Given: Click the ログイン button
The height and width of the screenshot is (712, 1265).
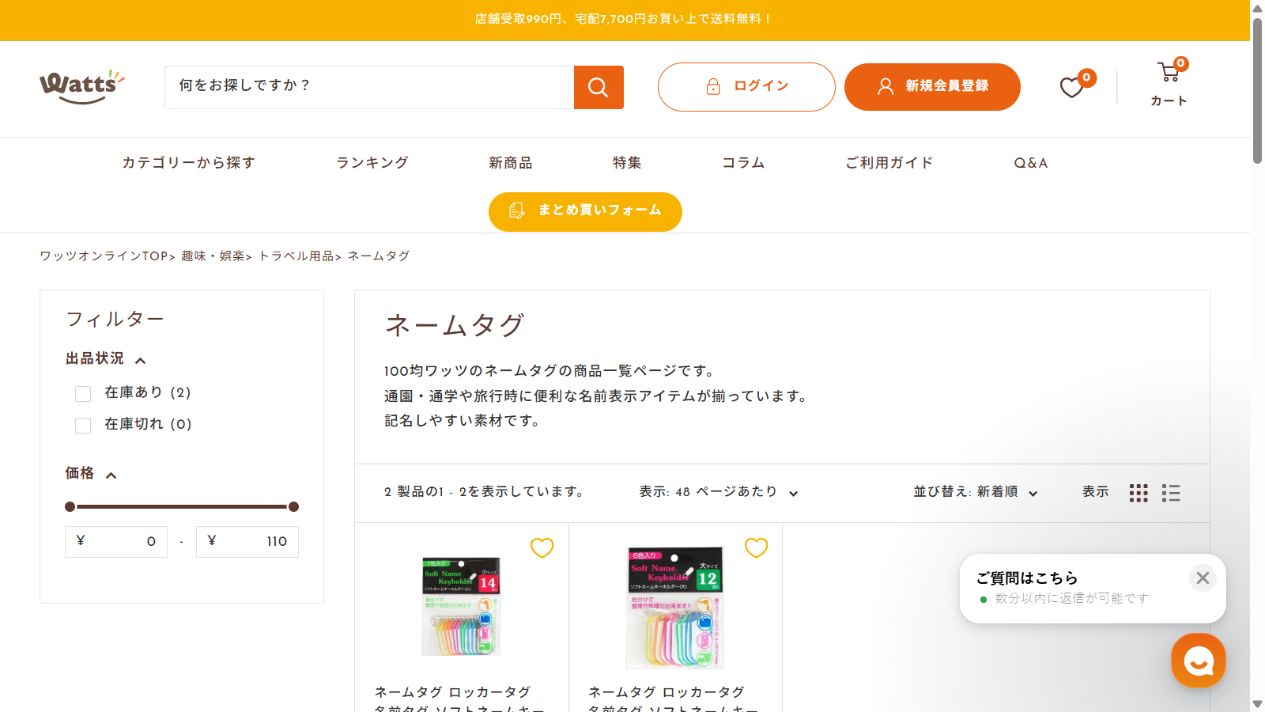Looking at the screenshot, I should (x=746, y=87).
